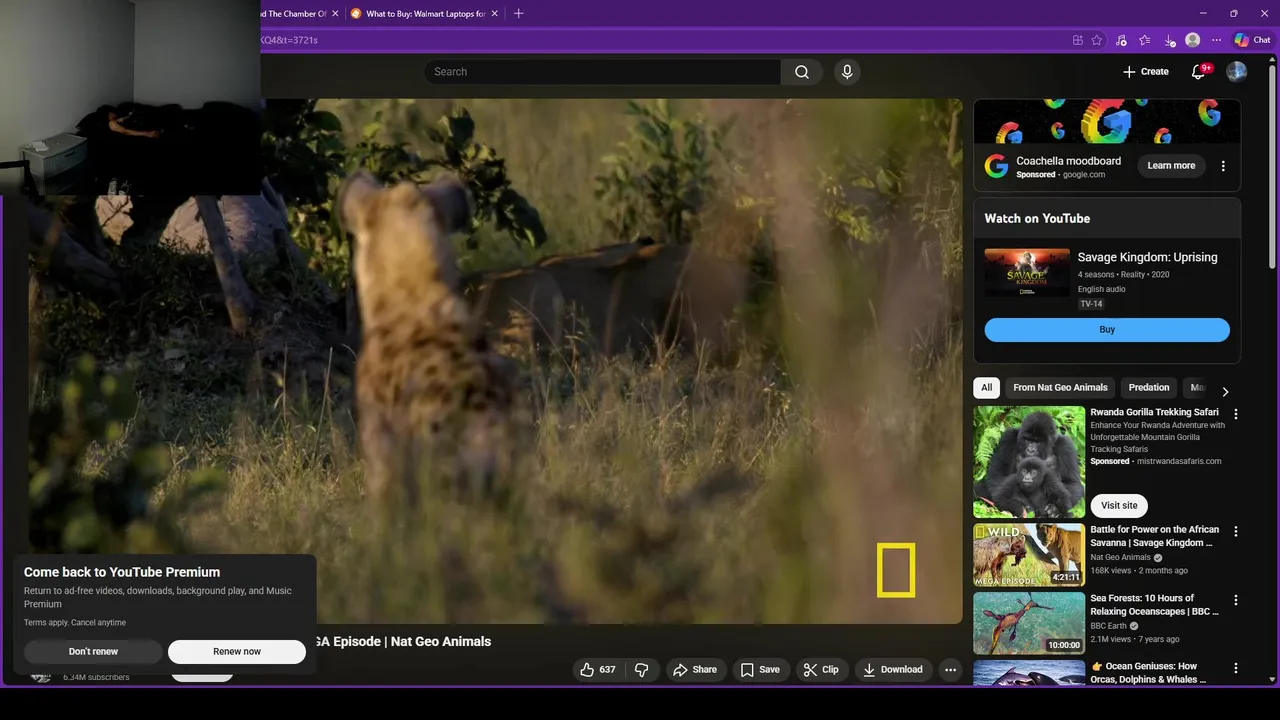Open menu for Sea Forests video
1280x720 pixels.
coord(1236,600)
